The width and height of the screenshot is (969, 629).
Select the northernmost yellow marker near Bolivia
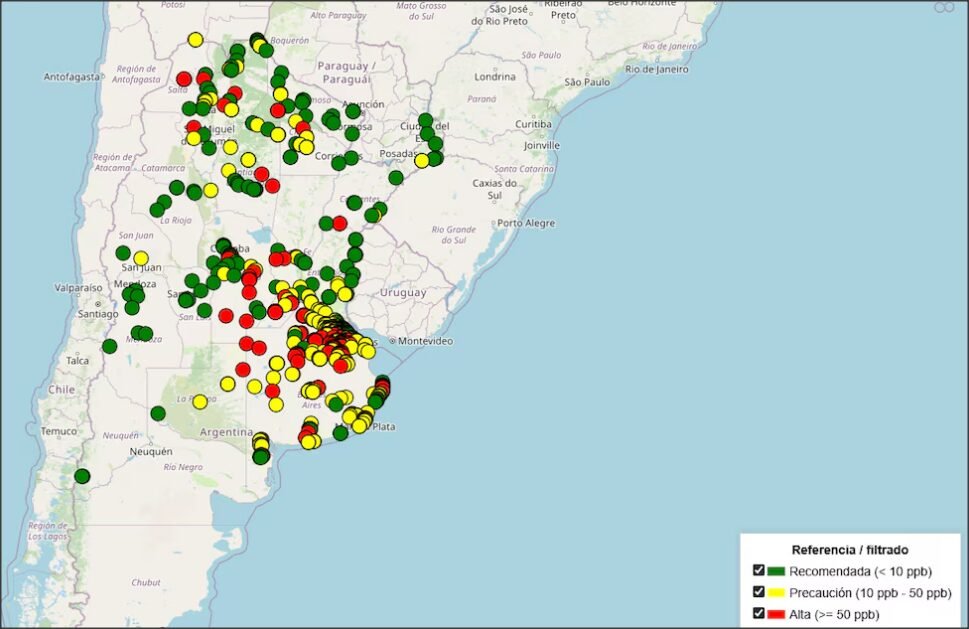(195, 40)
